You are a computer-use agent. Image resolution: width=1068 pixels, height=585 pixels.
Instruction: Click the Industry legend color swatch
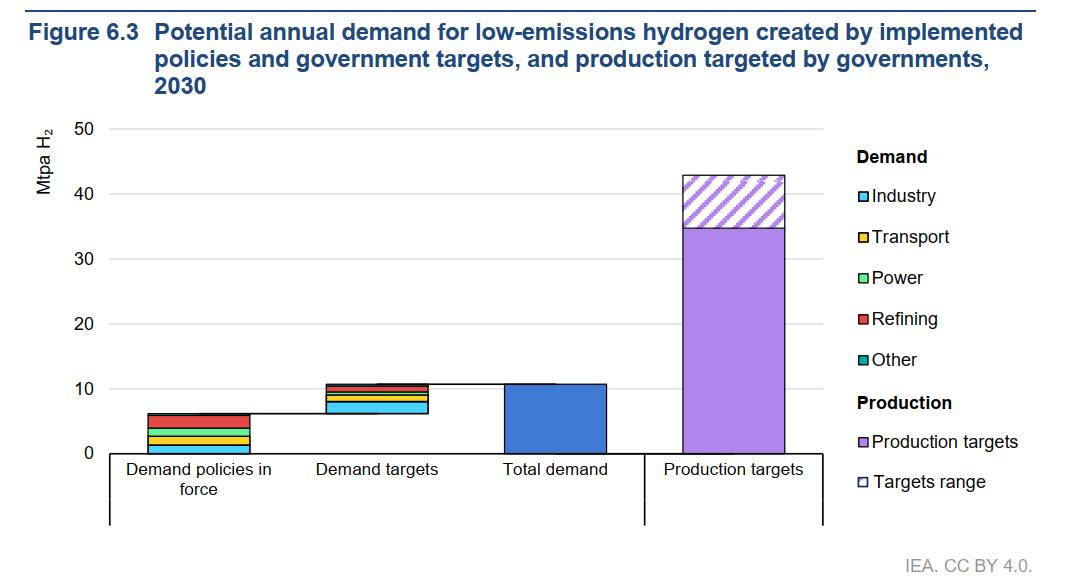tap(864, 197)
